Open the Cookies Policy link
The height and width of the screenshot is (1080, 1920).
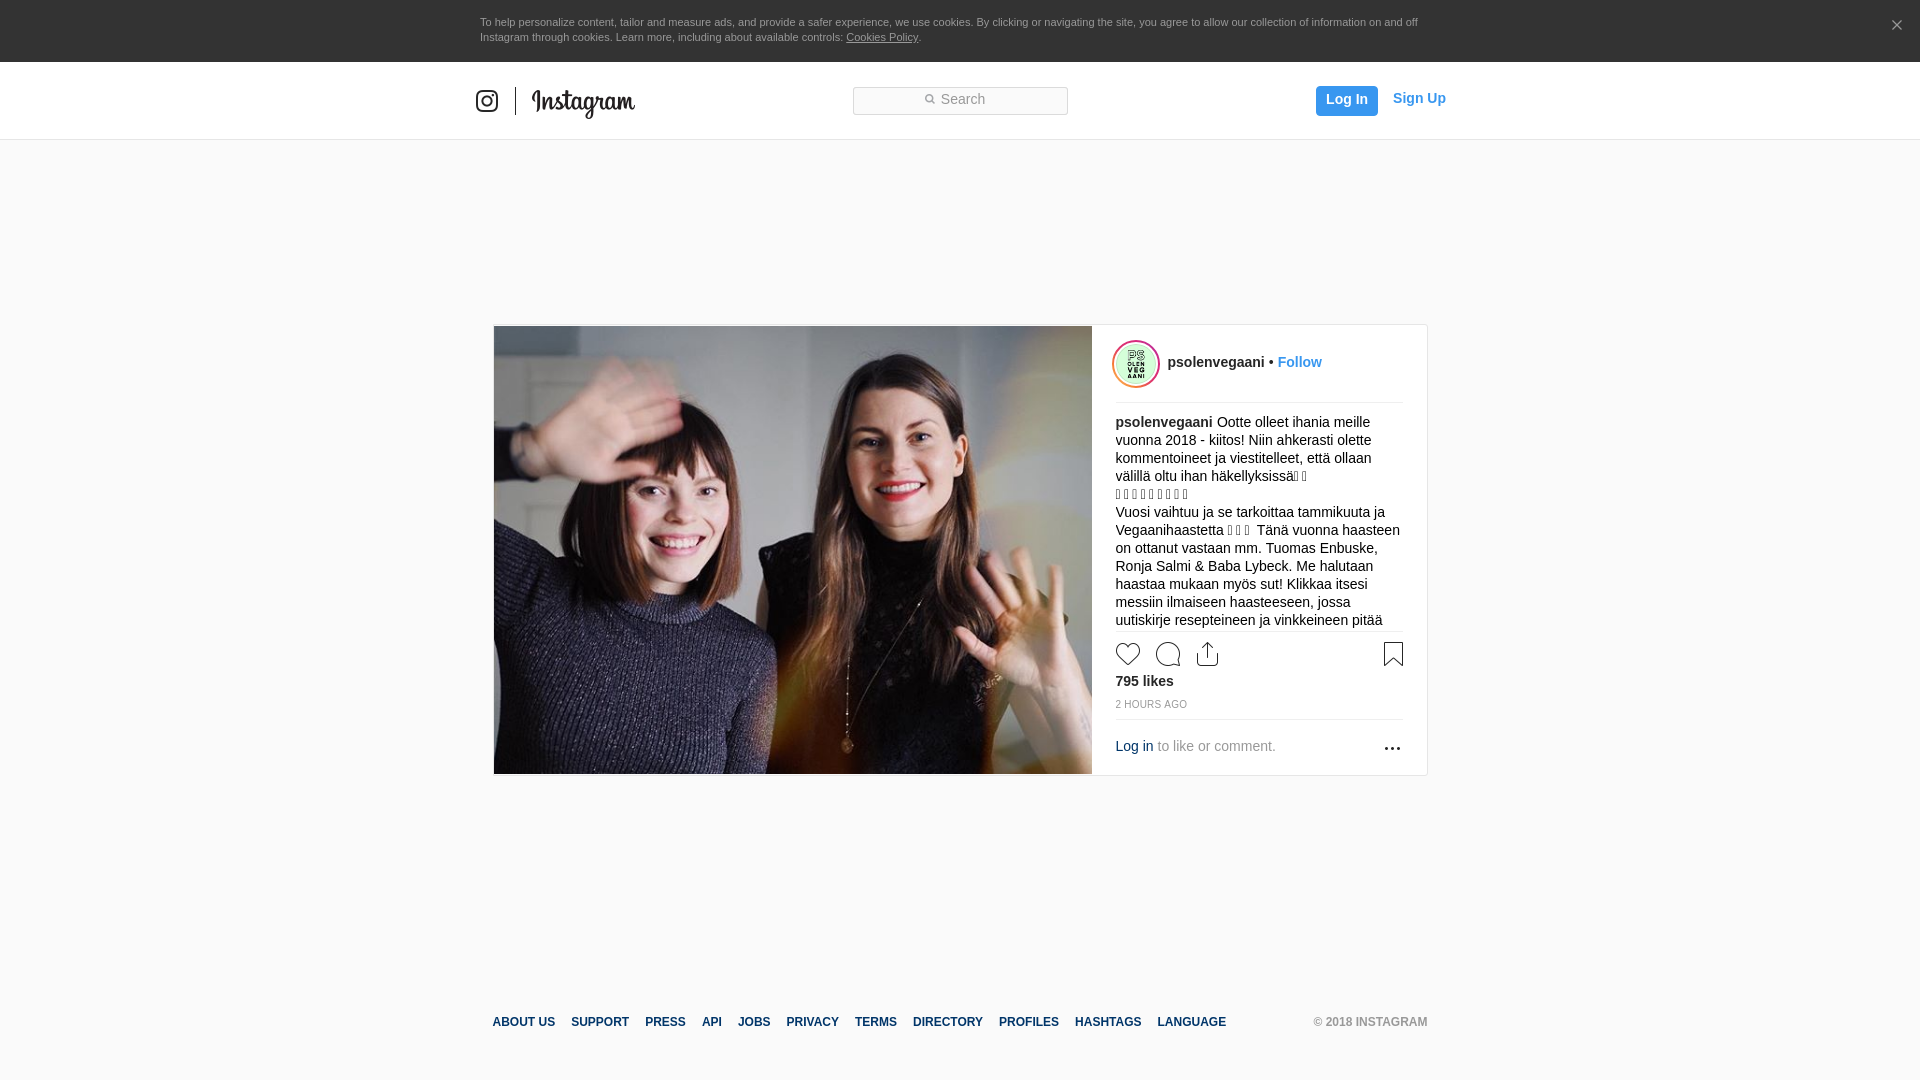[881, 37]
